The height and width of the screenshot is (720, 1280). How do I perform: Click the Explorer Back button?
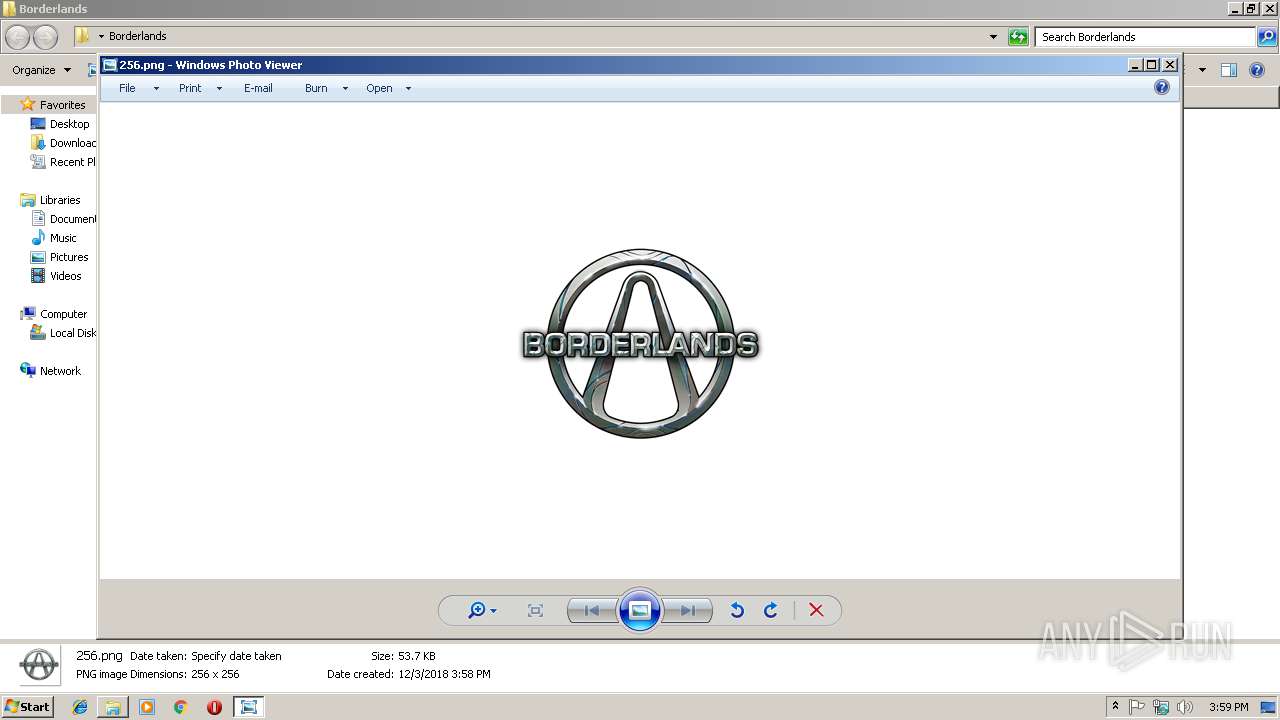pyautogui.click(x=18, y=37)
